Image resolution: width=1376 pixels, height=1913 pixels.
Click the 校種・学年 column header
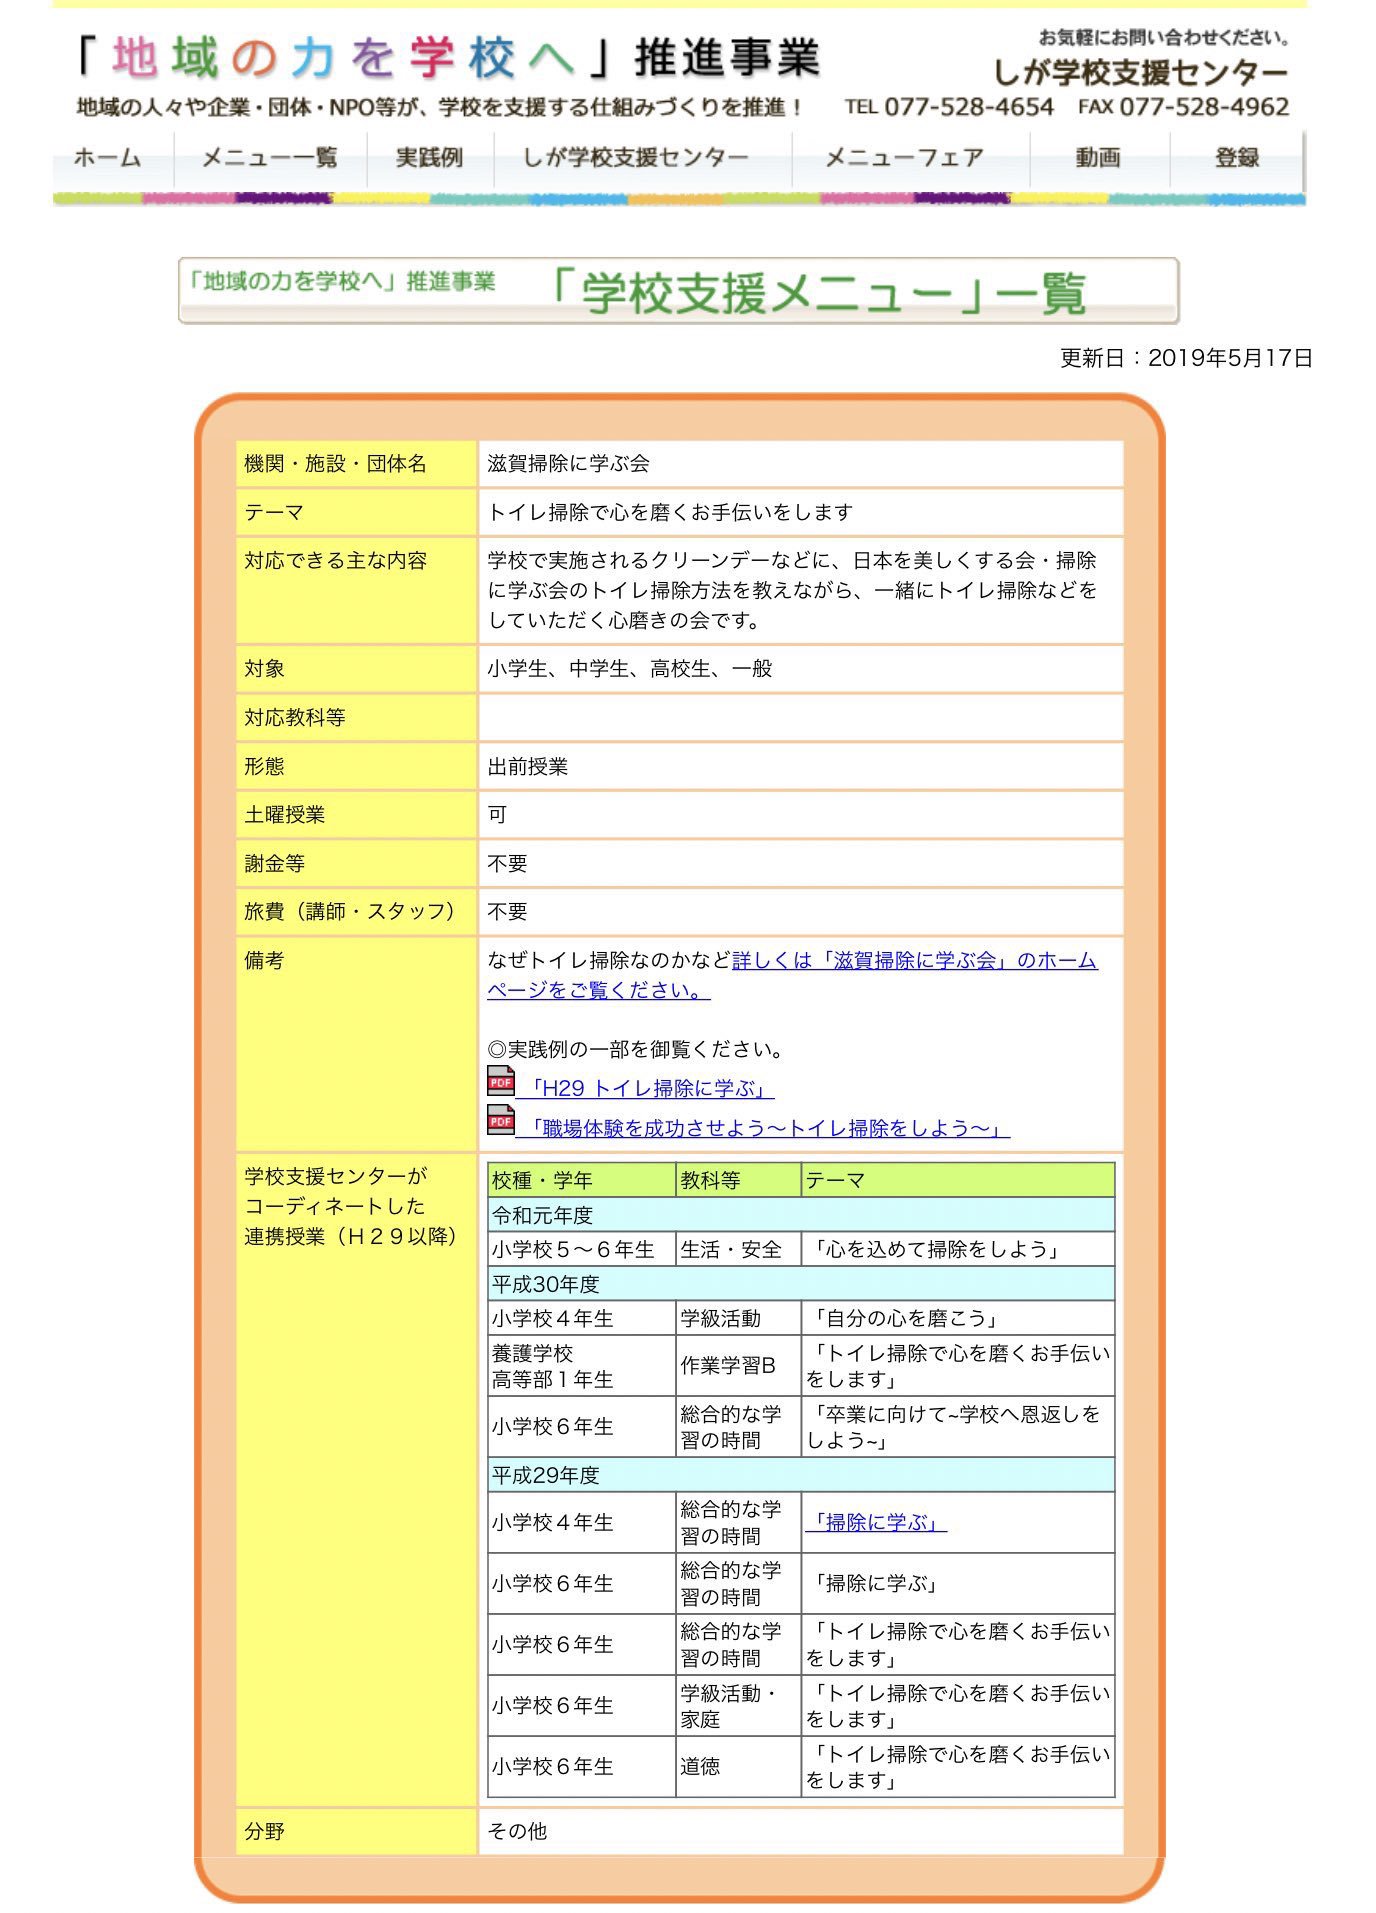[x=582, y=1181]
